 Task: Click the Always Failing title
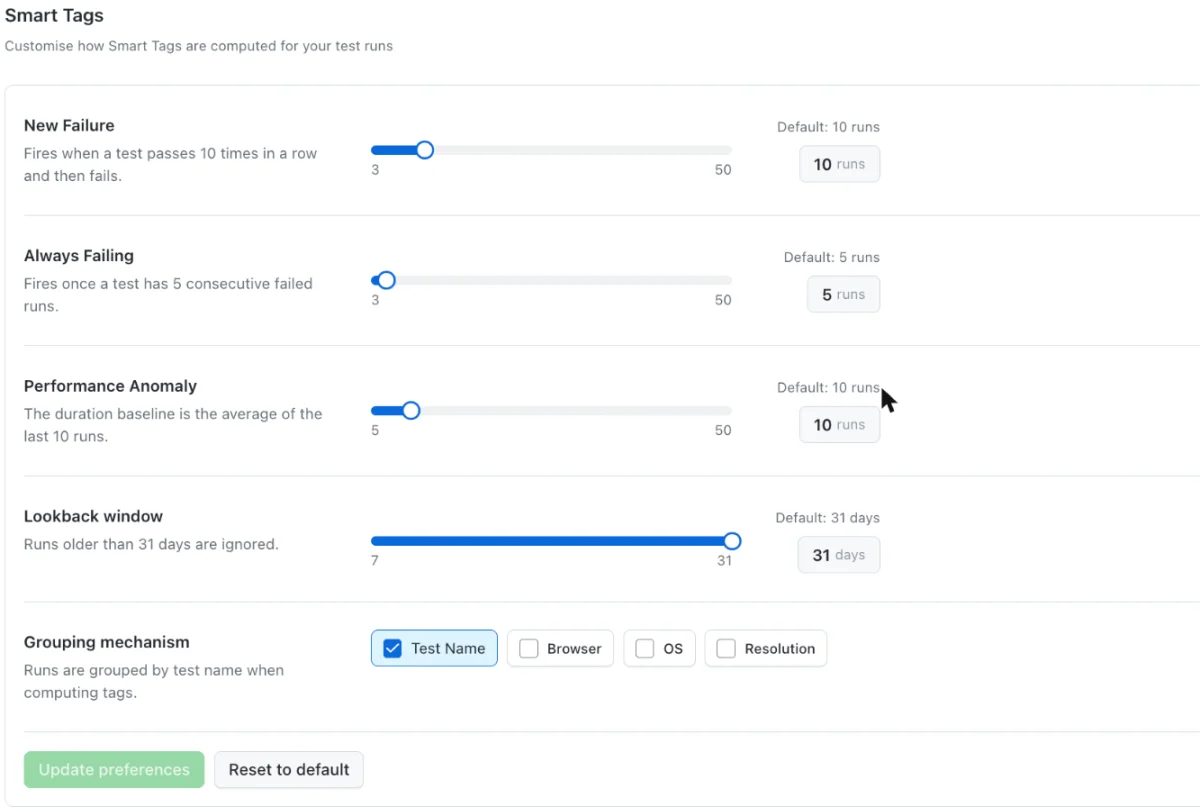79,255
